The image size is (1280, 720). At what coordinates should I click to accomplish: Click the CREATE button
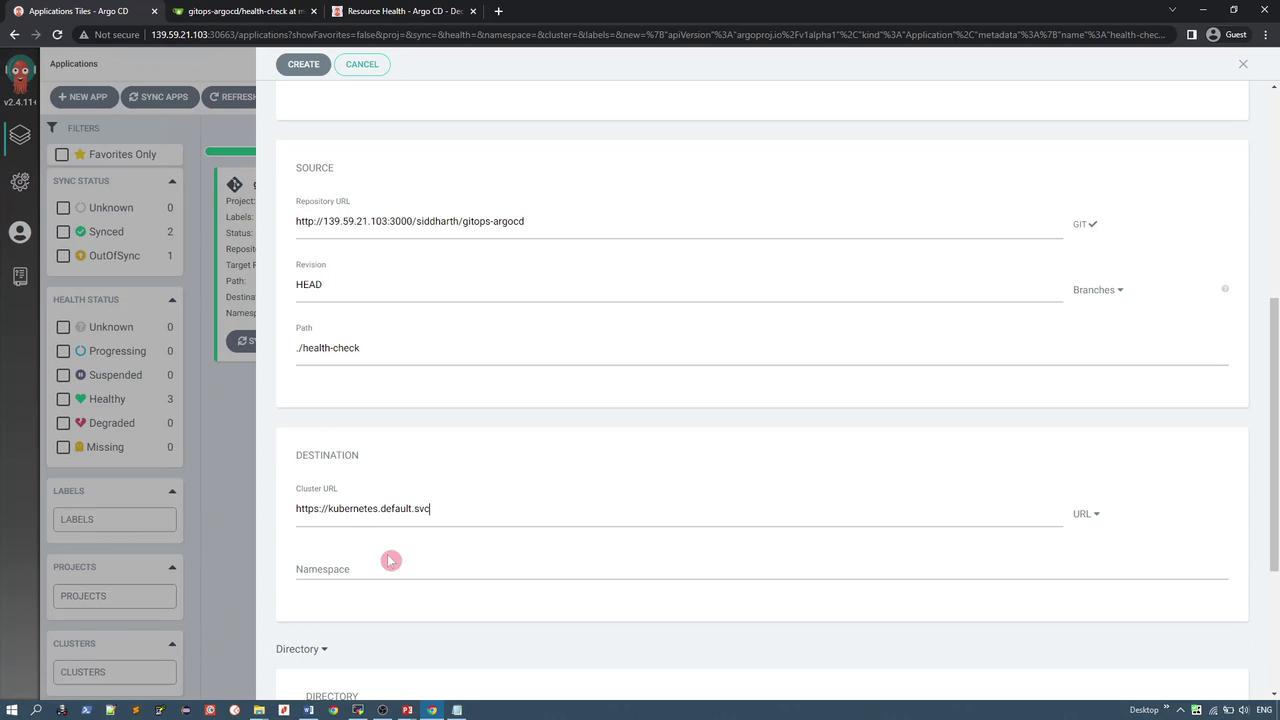point(303,64)
